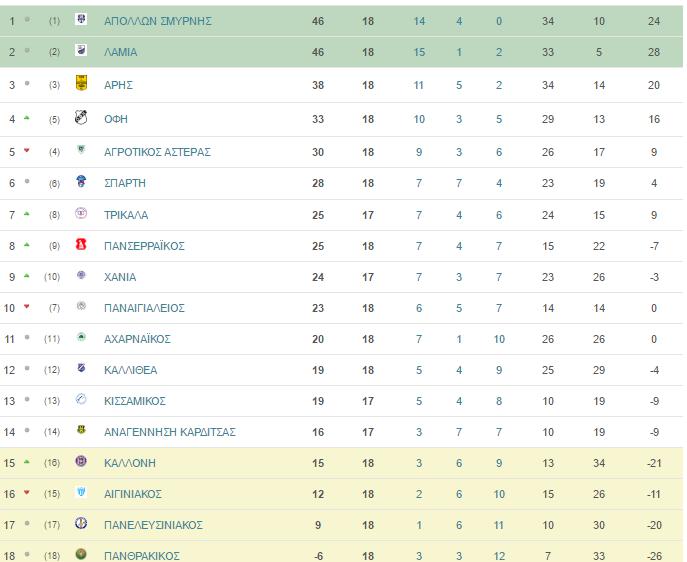Image resolution: width=687 pixels, height=562 pixels.
Task: Click the ΑΙΓΙΝΙΑΚΟΣ light blue crest
Action: pos(81,492)
